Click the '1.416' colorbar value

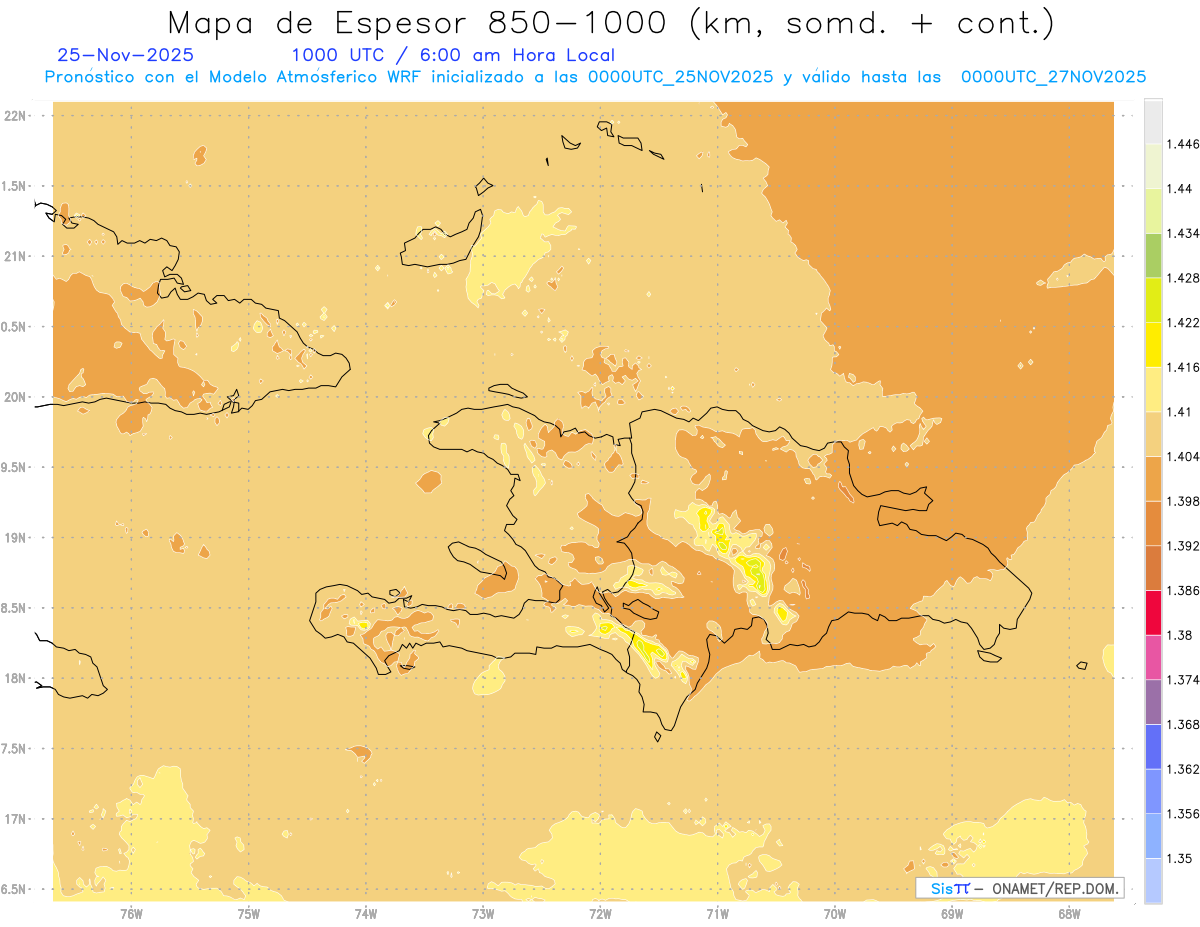[x=1183, y=367]
